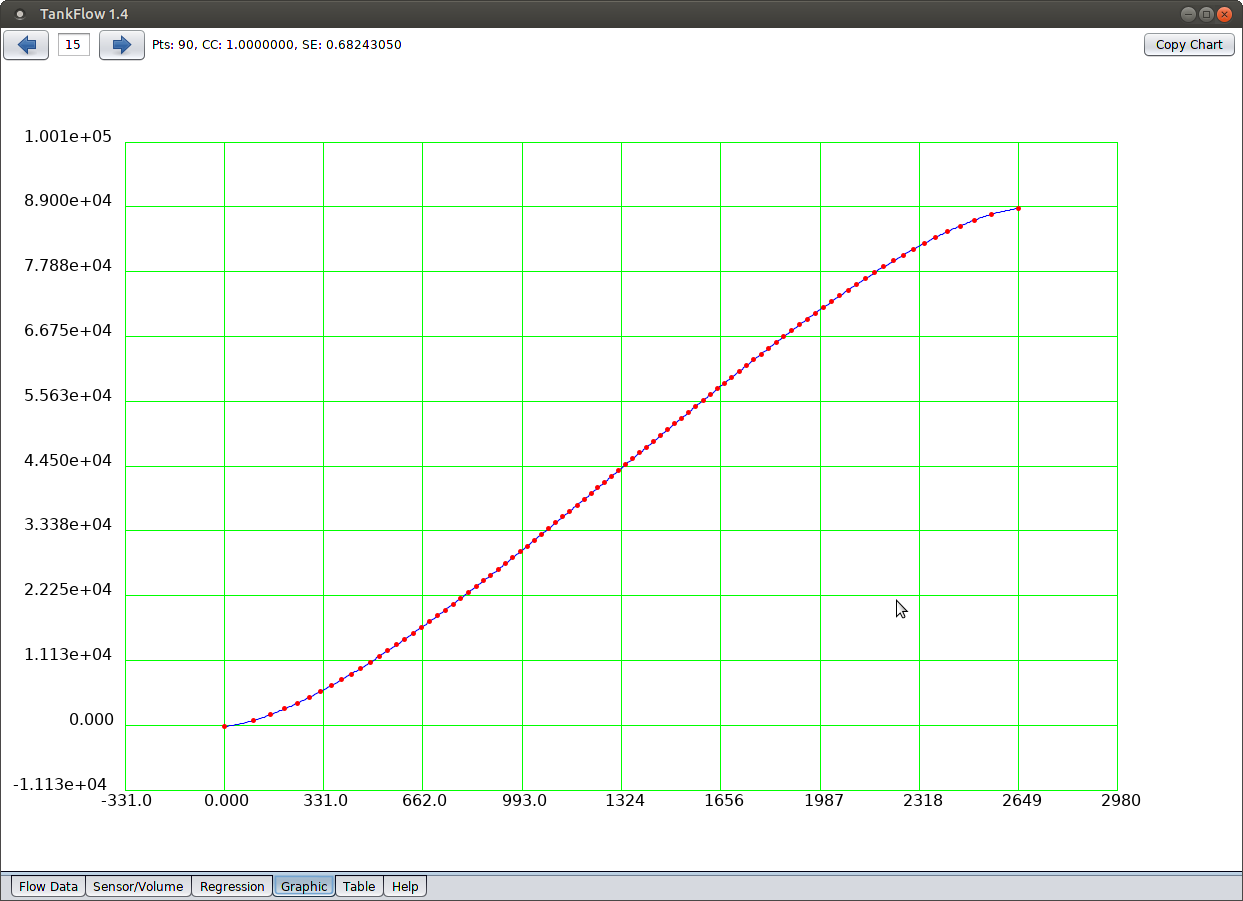Select the Graphic tab
Screen dimensions: 1243x901
click(x=304, y=886)
